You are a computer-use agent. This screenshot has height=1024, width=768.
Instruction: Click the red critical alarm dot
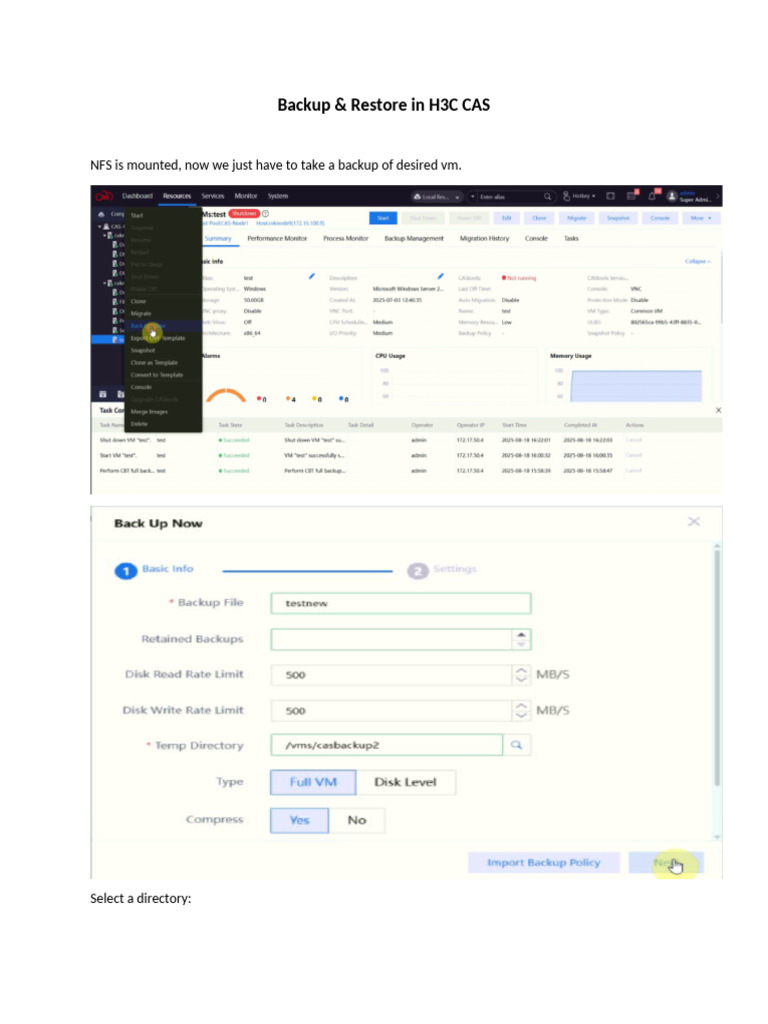(259, 398)
